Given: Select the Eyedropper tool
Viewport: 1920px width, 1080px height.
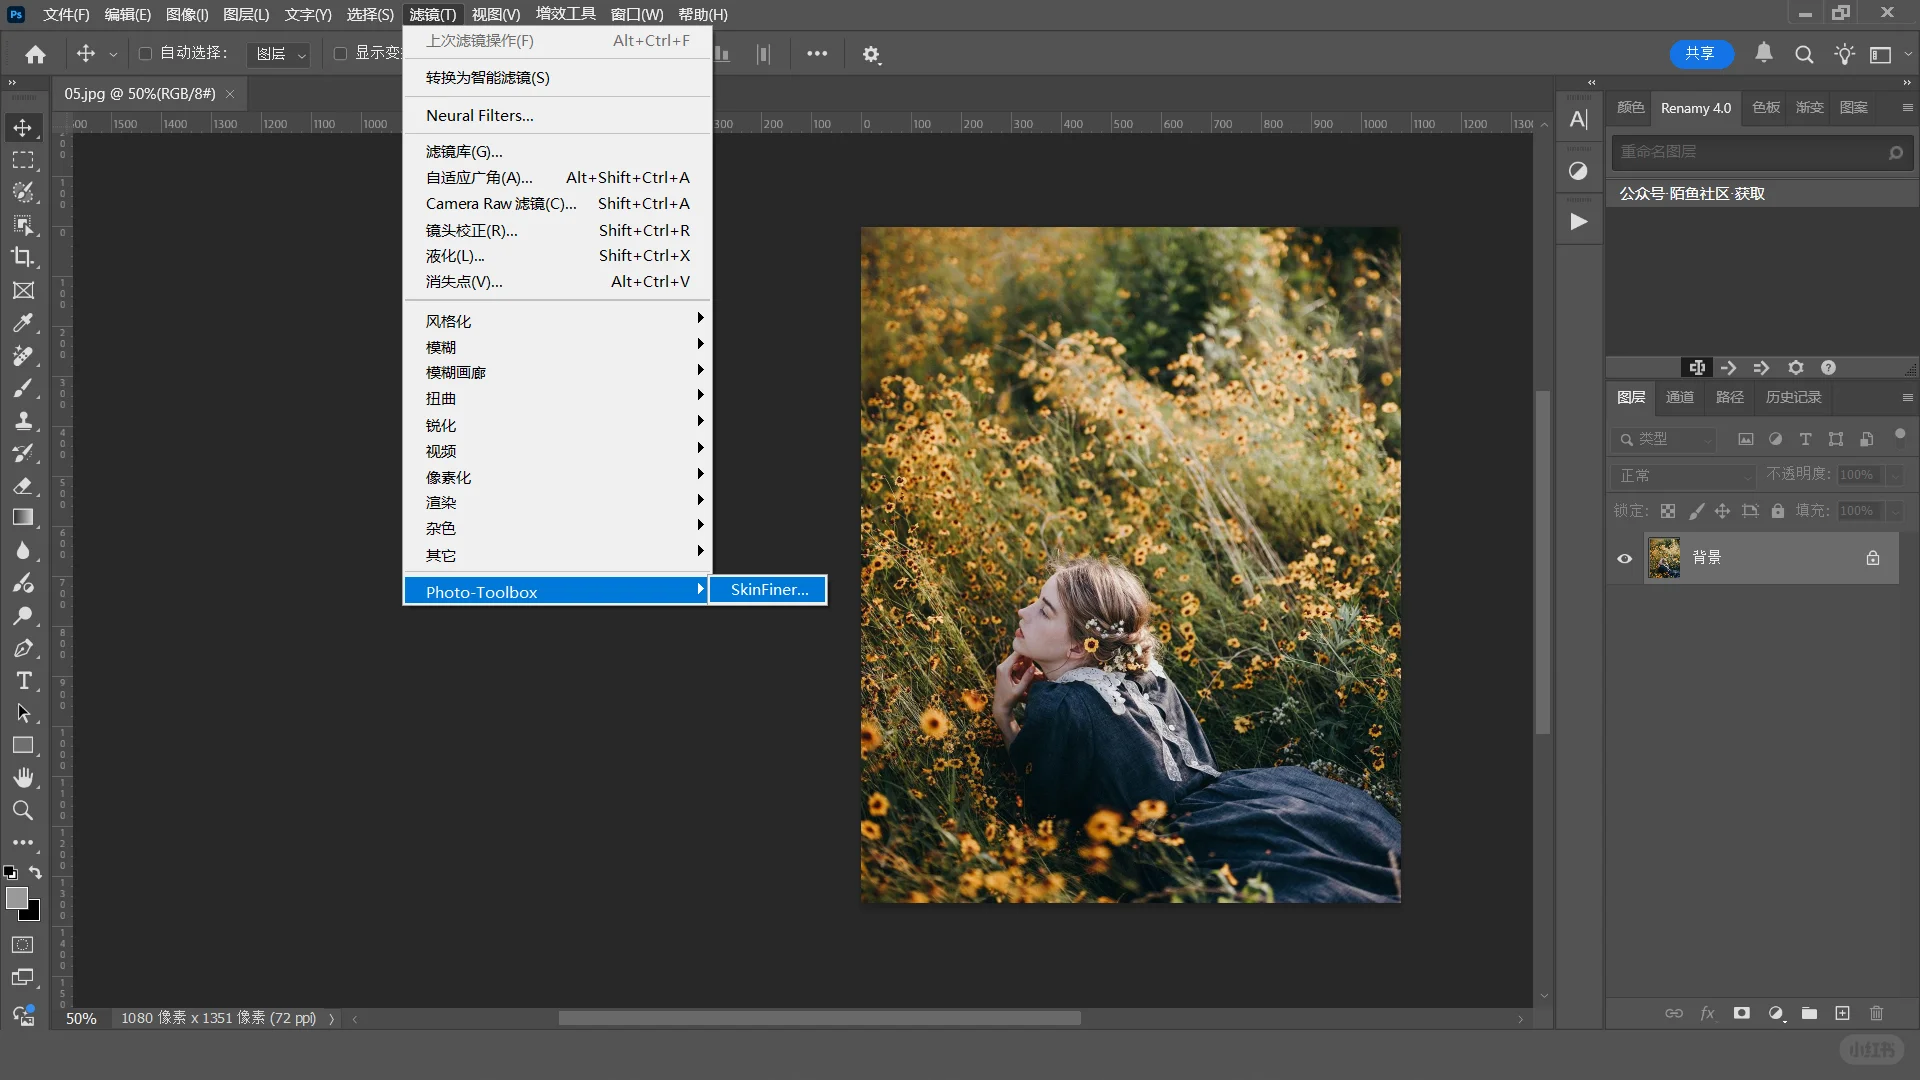Looking at the screenshot, I should (23, 322).
